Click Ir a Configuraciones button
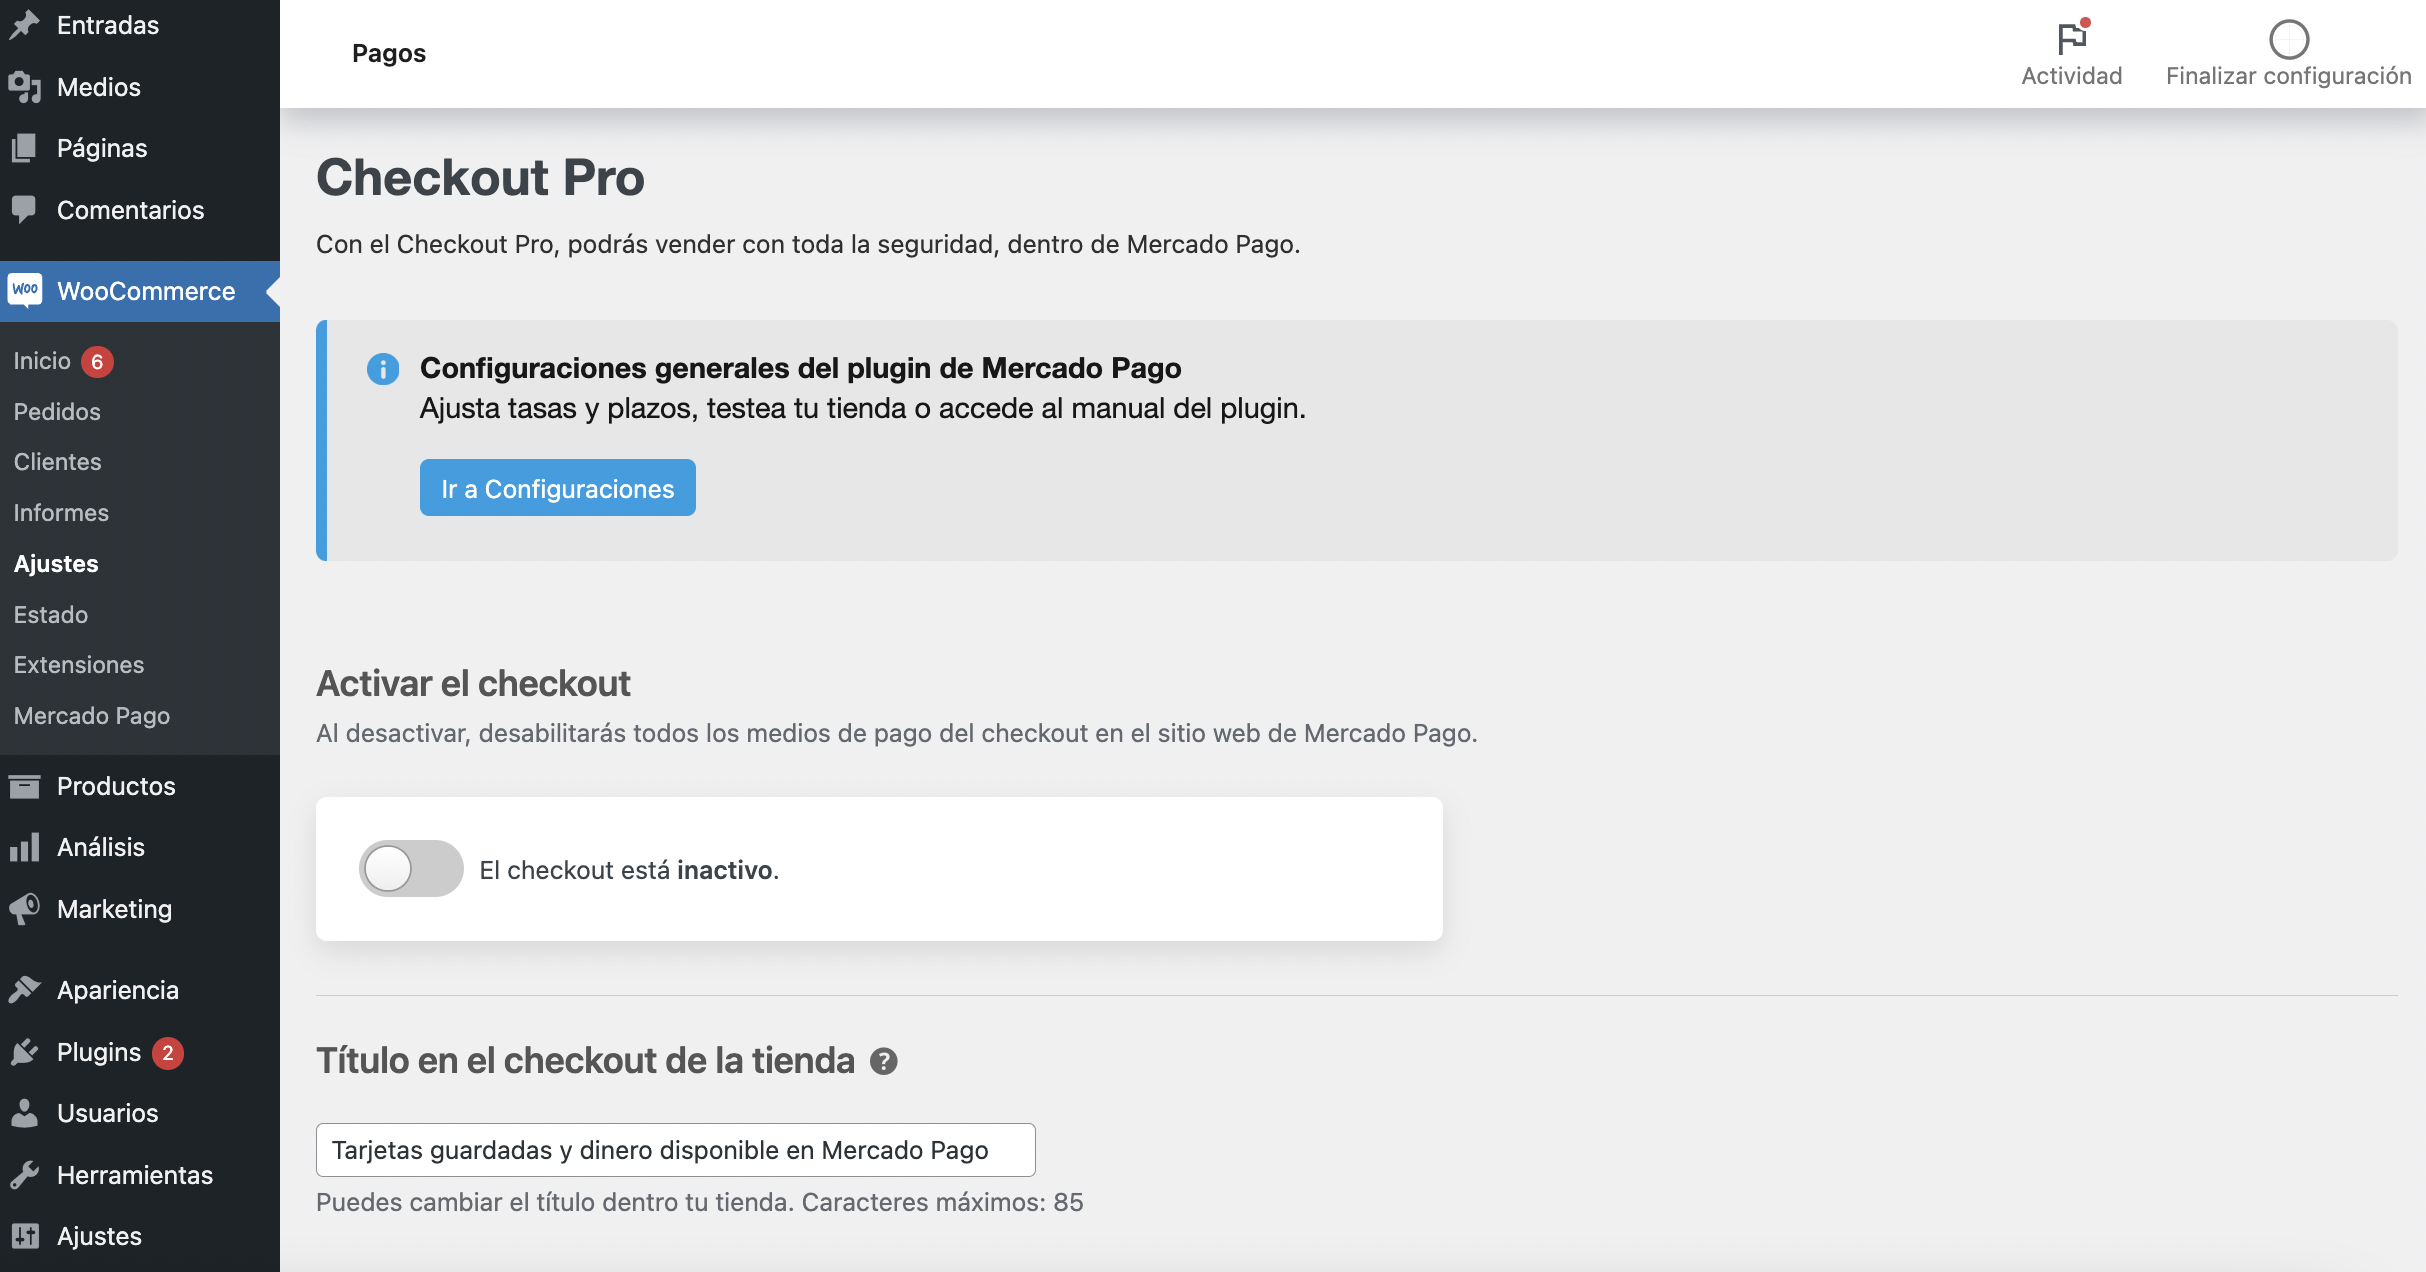2426x1272 pixels. click(x=558, y=488)
